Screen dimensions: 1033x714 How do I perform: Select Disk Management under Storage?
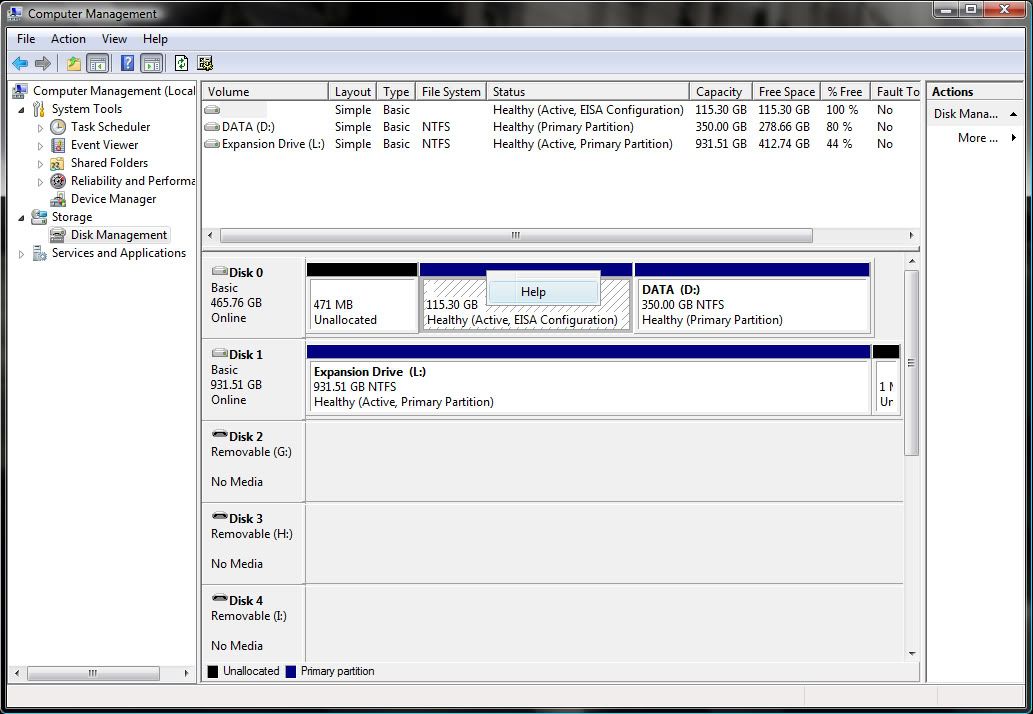tap(119, 235)
